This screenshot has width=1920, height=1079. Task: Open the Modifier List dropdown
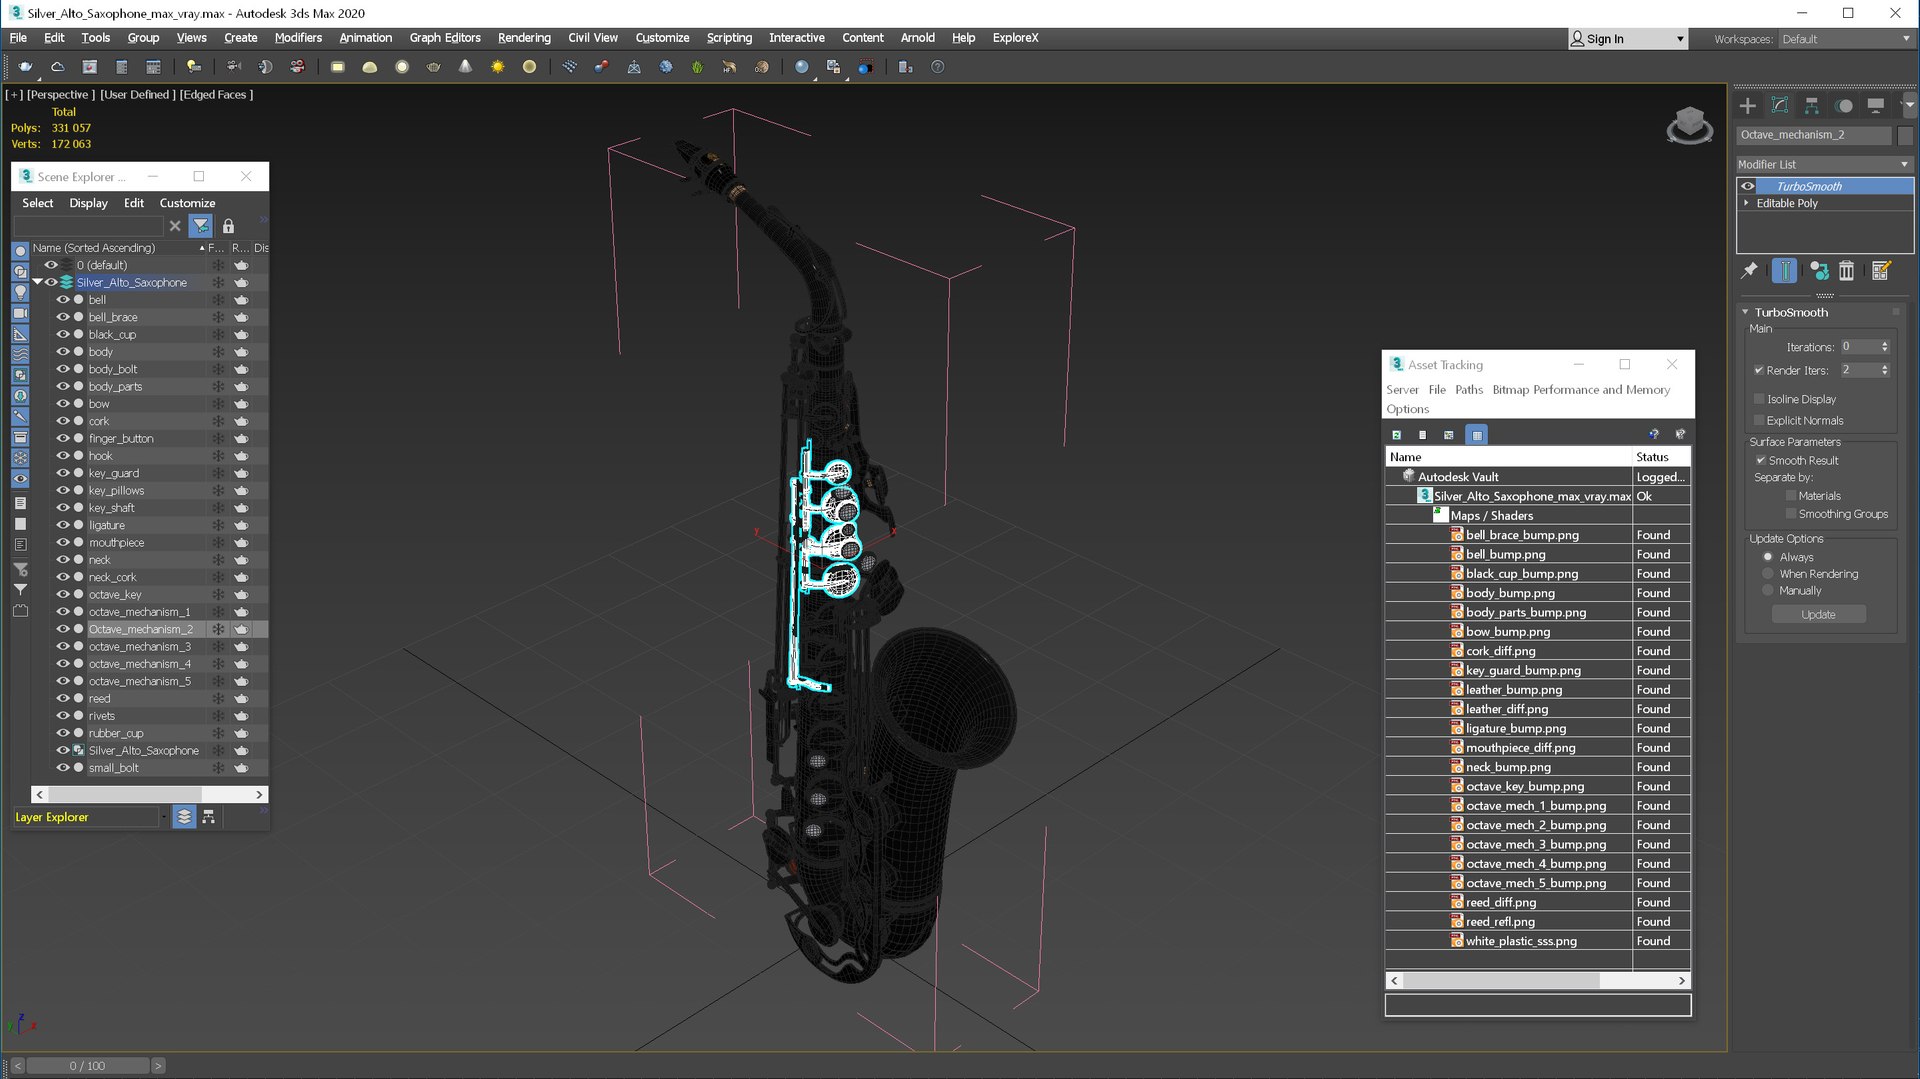pos(1824,164)
